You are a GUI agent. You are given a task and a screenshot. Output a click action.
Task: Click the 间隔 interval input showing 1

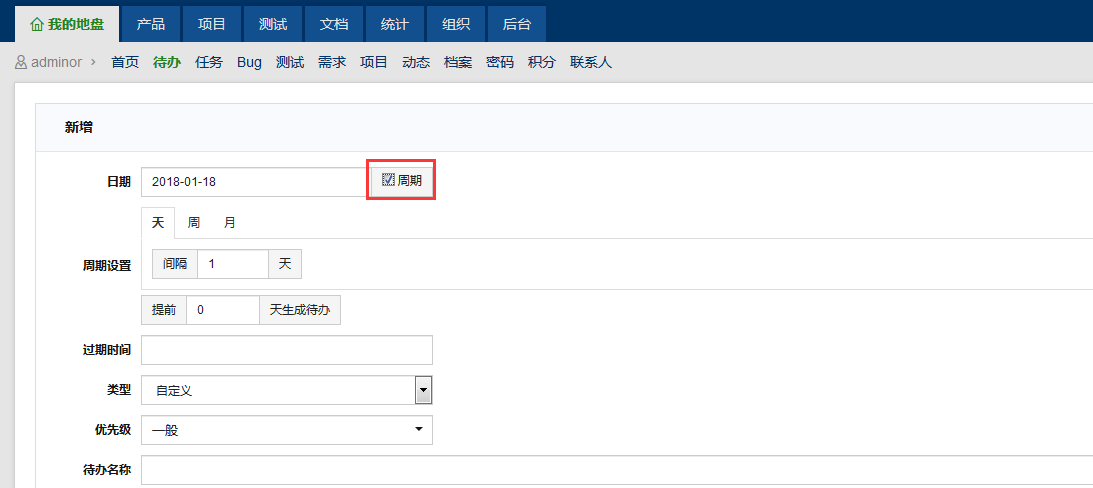[x=233, y=264]
